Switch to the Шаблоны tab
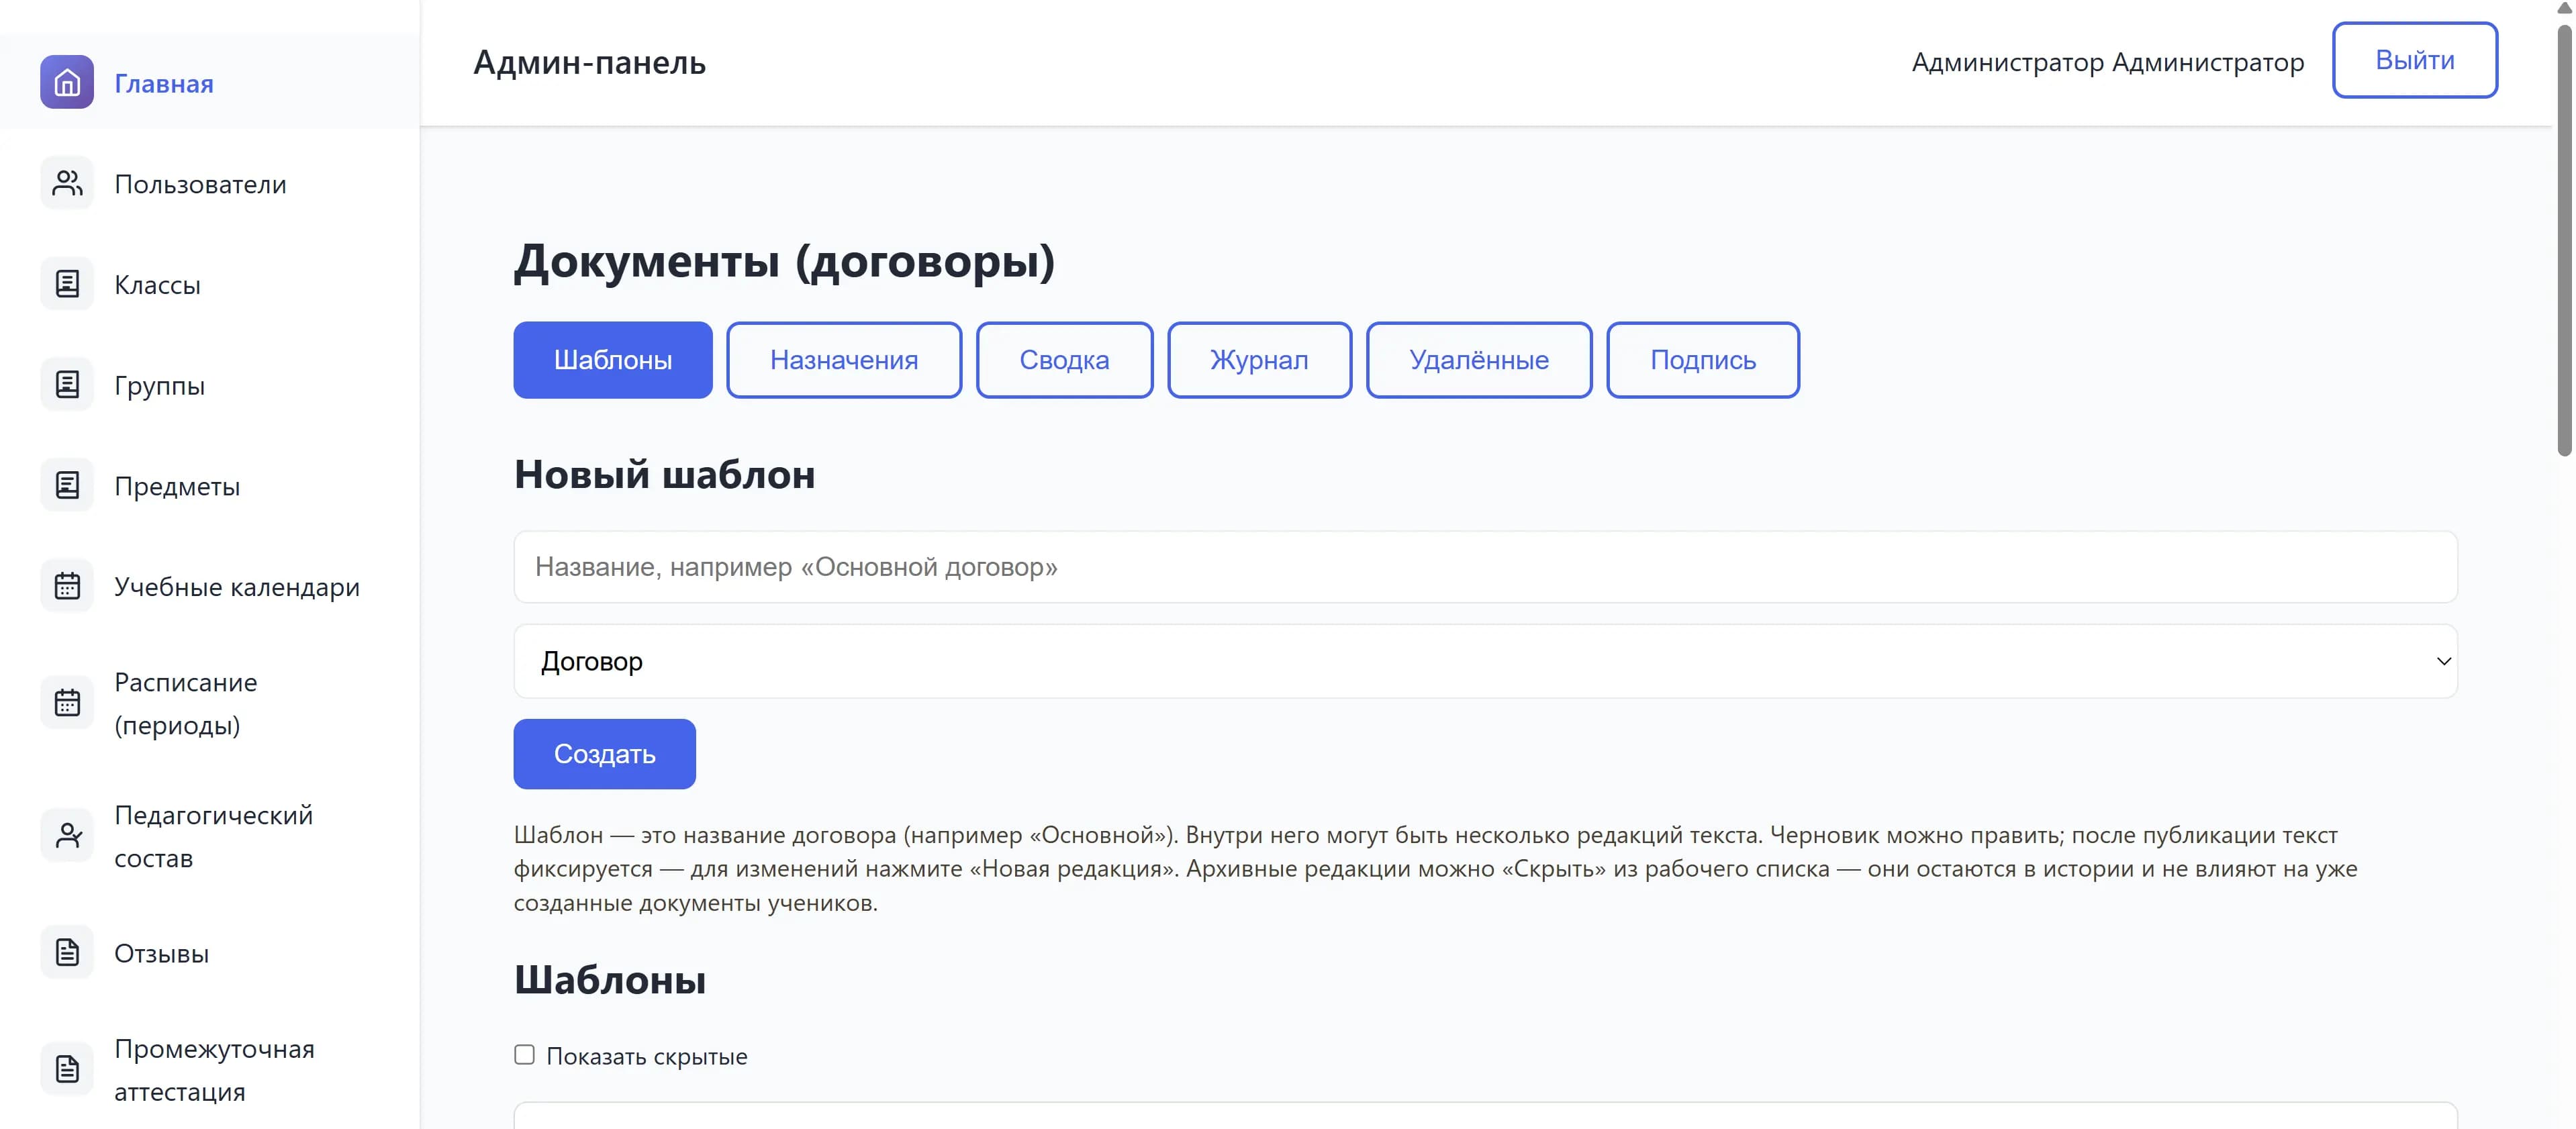The width and height of the screenshot is (2576, 1129). coord(613,360)
